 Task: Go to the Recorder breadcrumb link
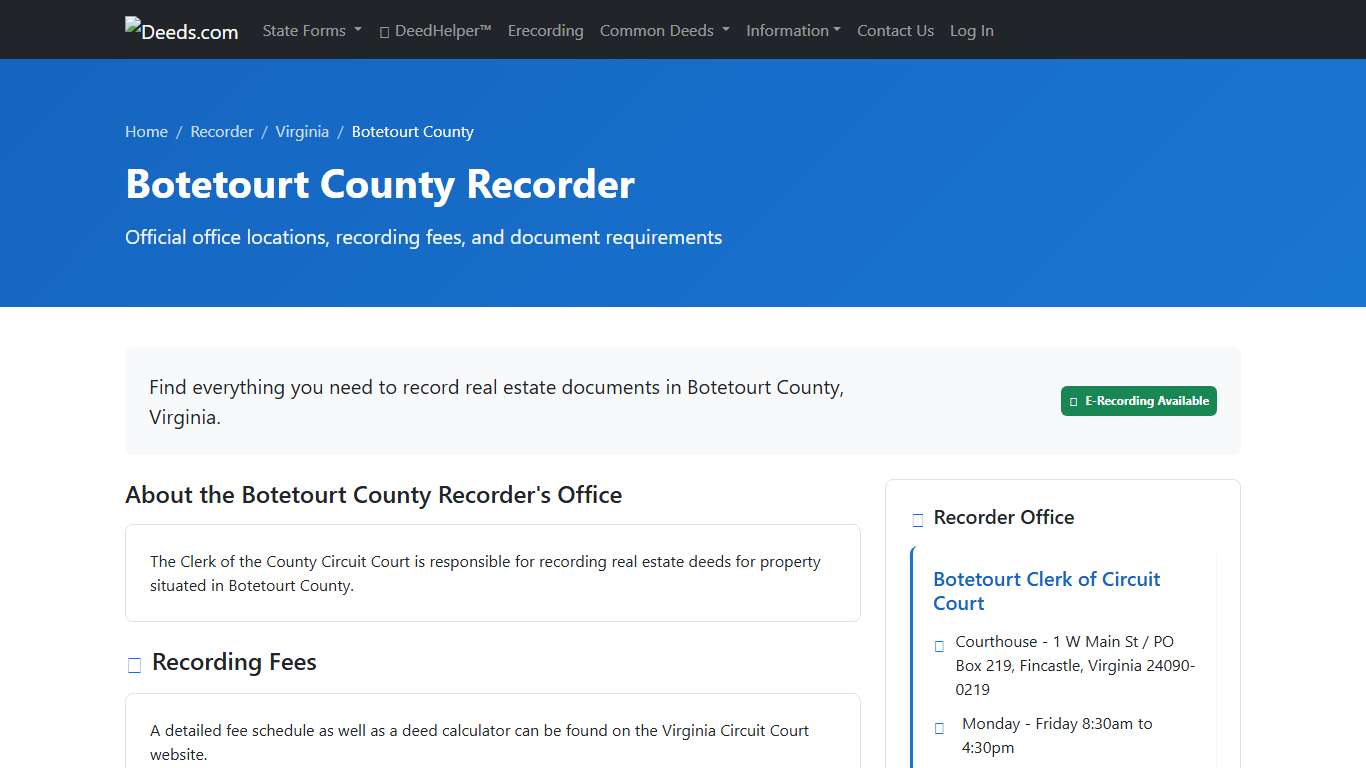(222, 131)
